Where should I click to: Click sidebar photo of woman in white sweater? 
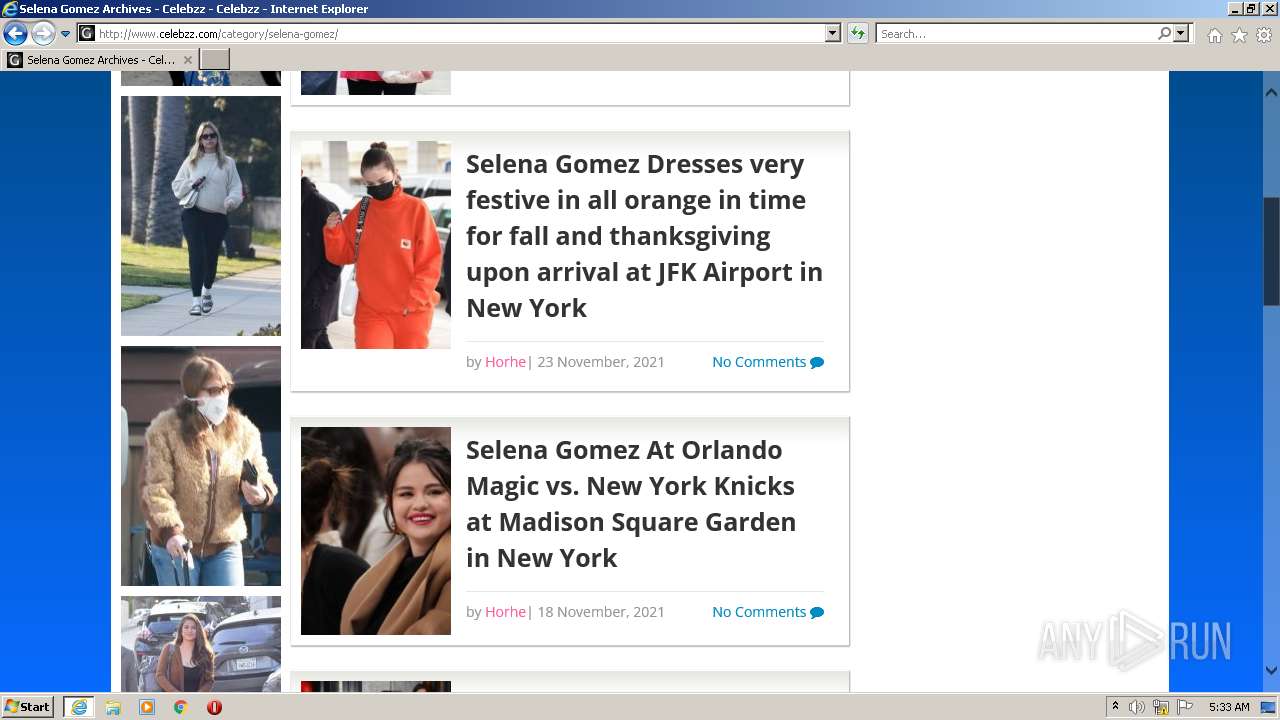(x=201, y=216)
